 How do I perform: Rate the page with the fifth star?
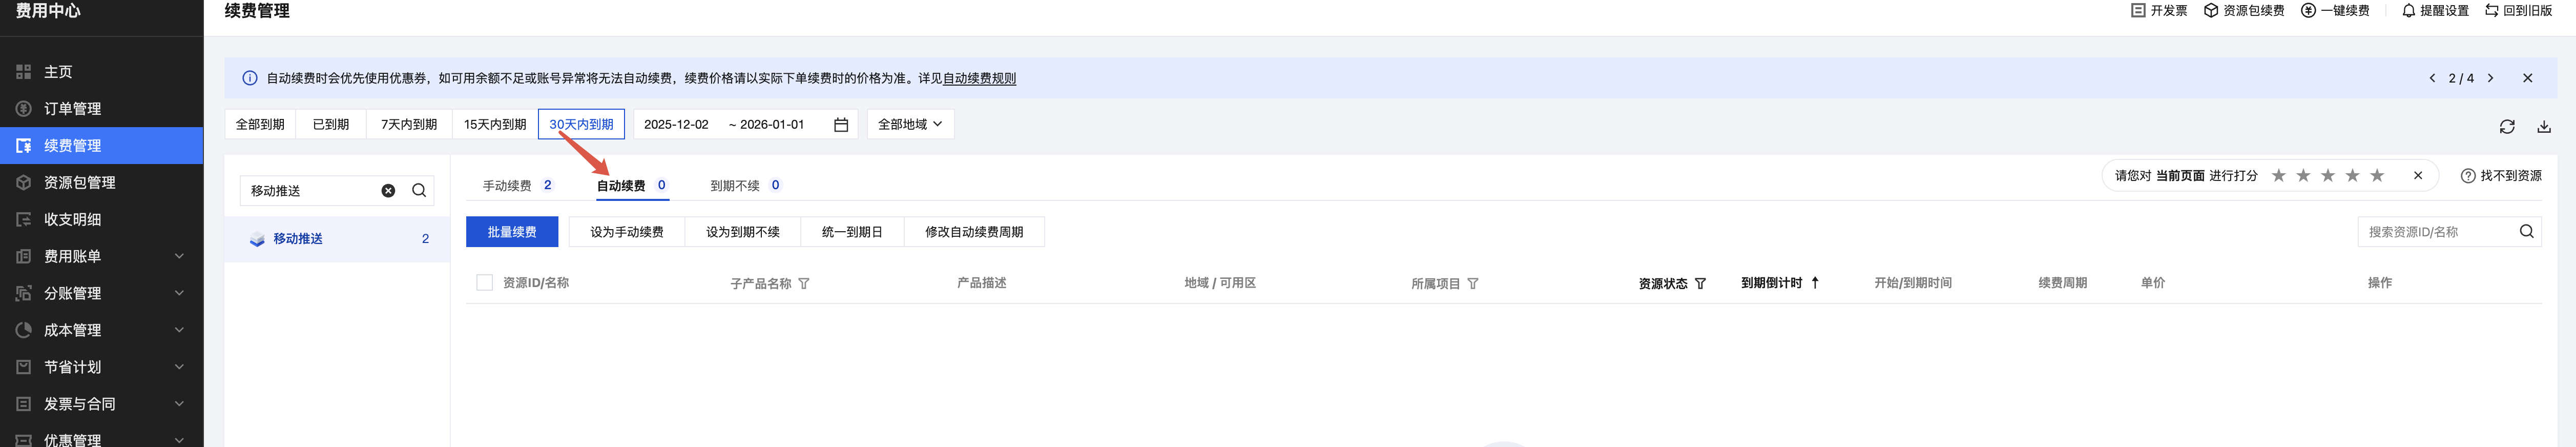click(x=2377, y=176)
